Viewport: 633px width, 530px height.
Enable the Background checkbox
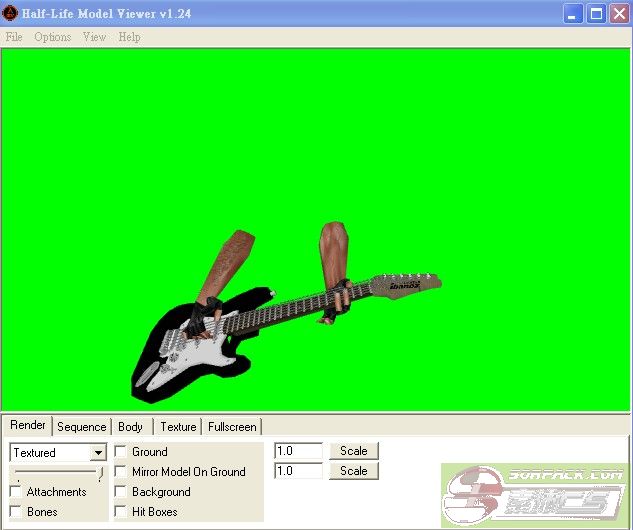click(120, 492)
